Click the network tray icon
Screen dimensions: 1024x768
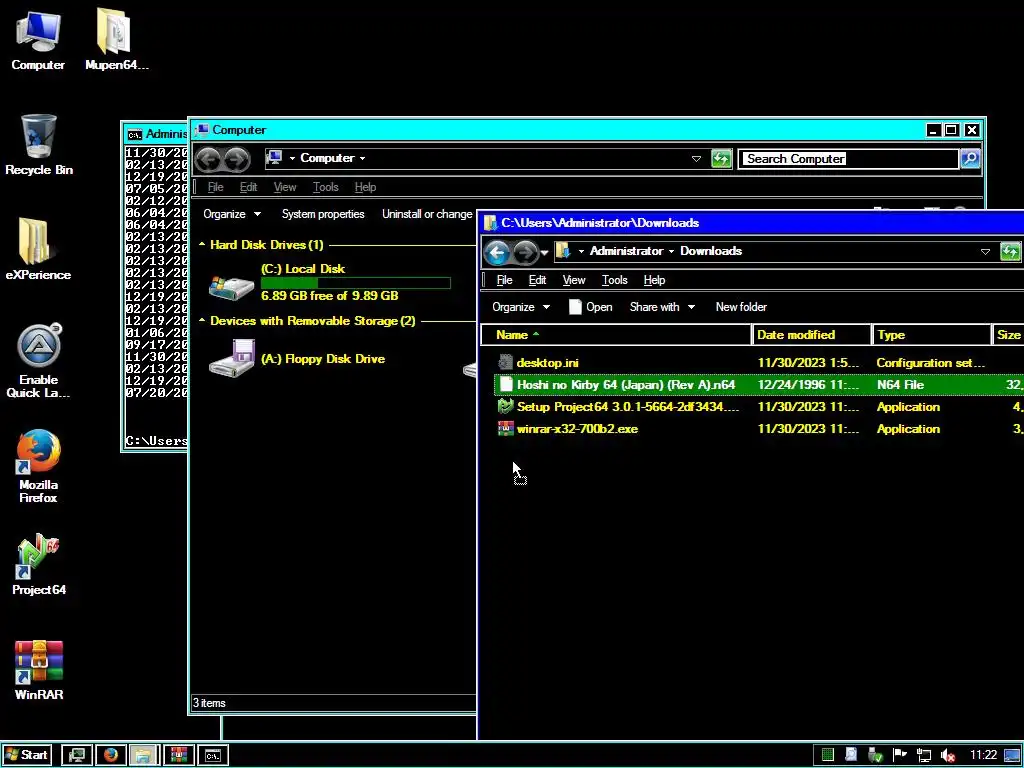pyautogui.click(x=924, y=756)
